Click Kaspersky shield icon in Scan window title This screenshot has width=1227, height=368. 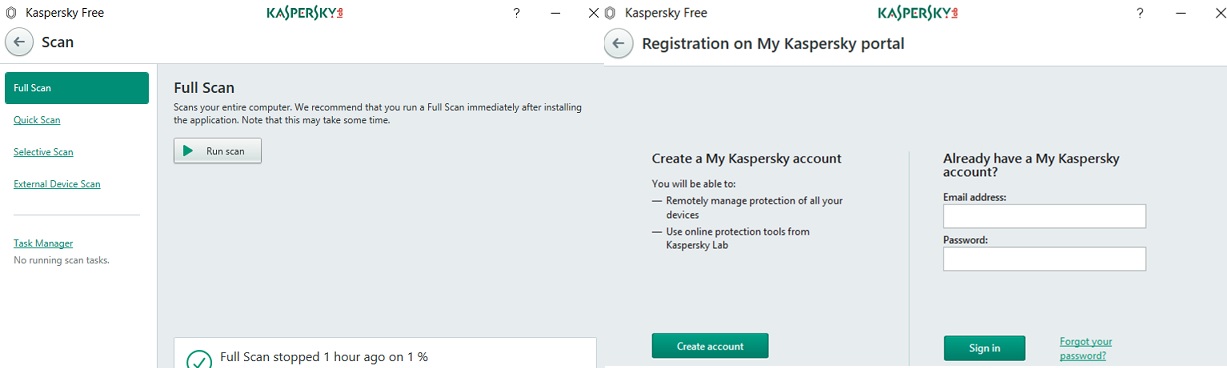point(10,13)
